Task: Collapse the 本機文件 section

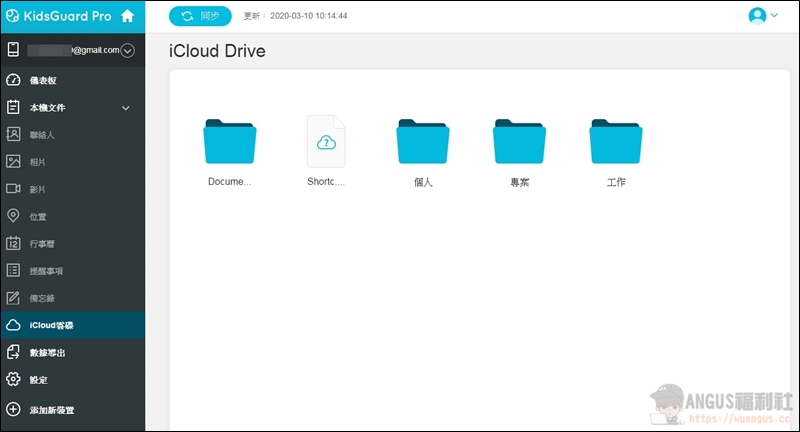Action: (x=125, y=108)
